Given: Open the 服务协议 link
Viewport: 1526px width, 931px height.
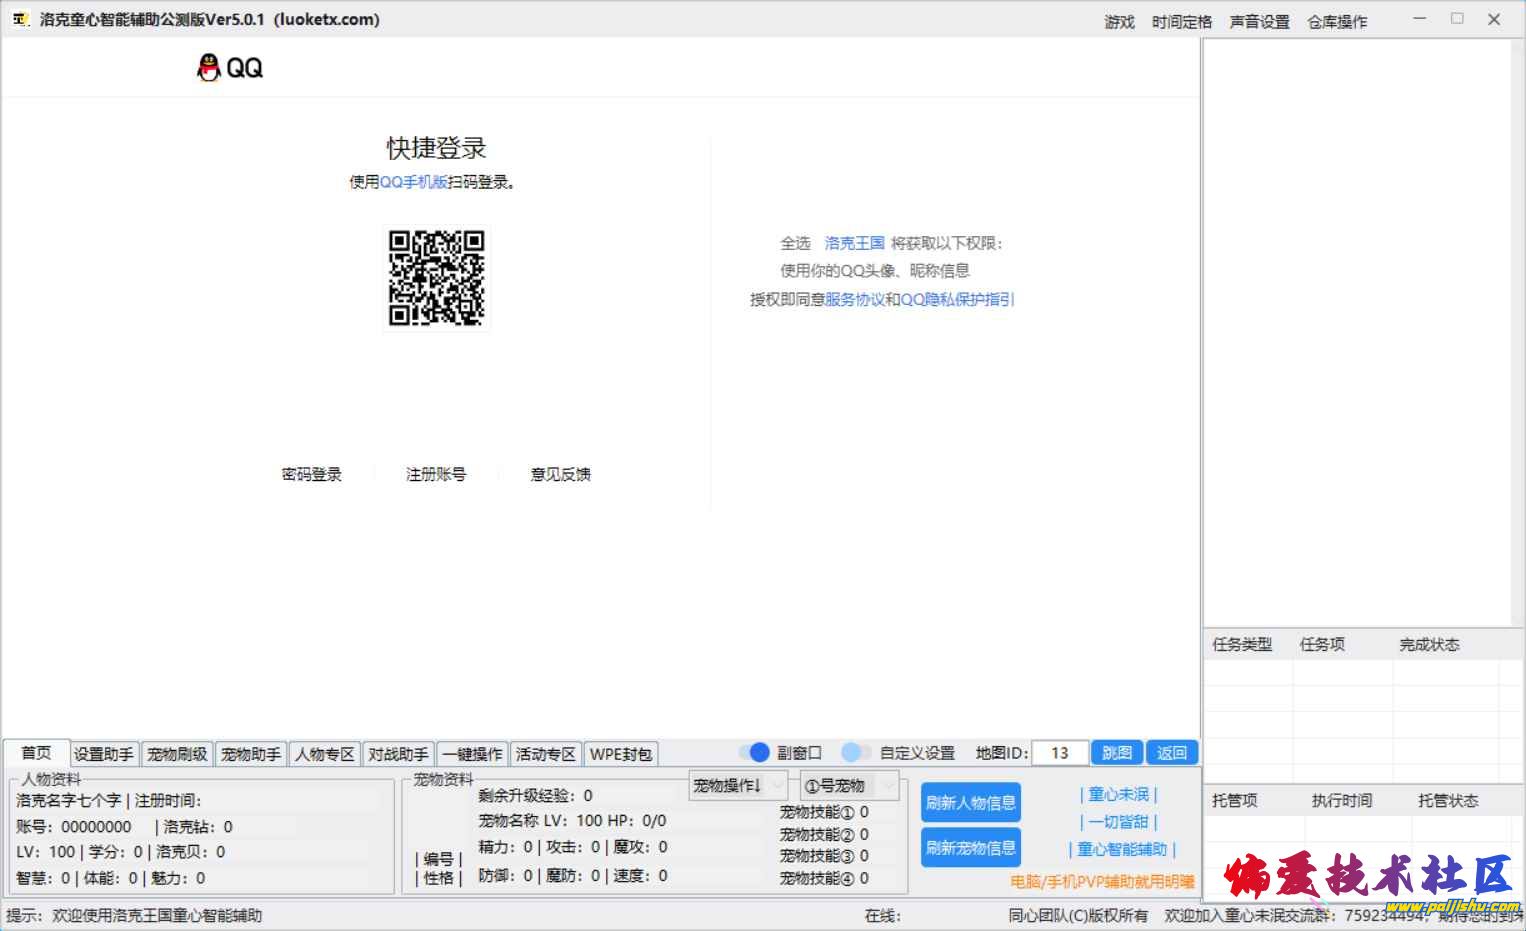Looking at the screenshot, I should [854, 299].
